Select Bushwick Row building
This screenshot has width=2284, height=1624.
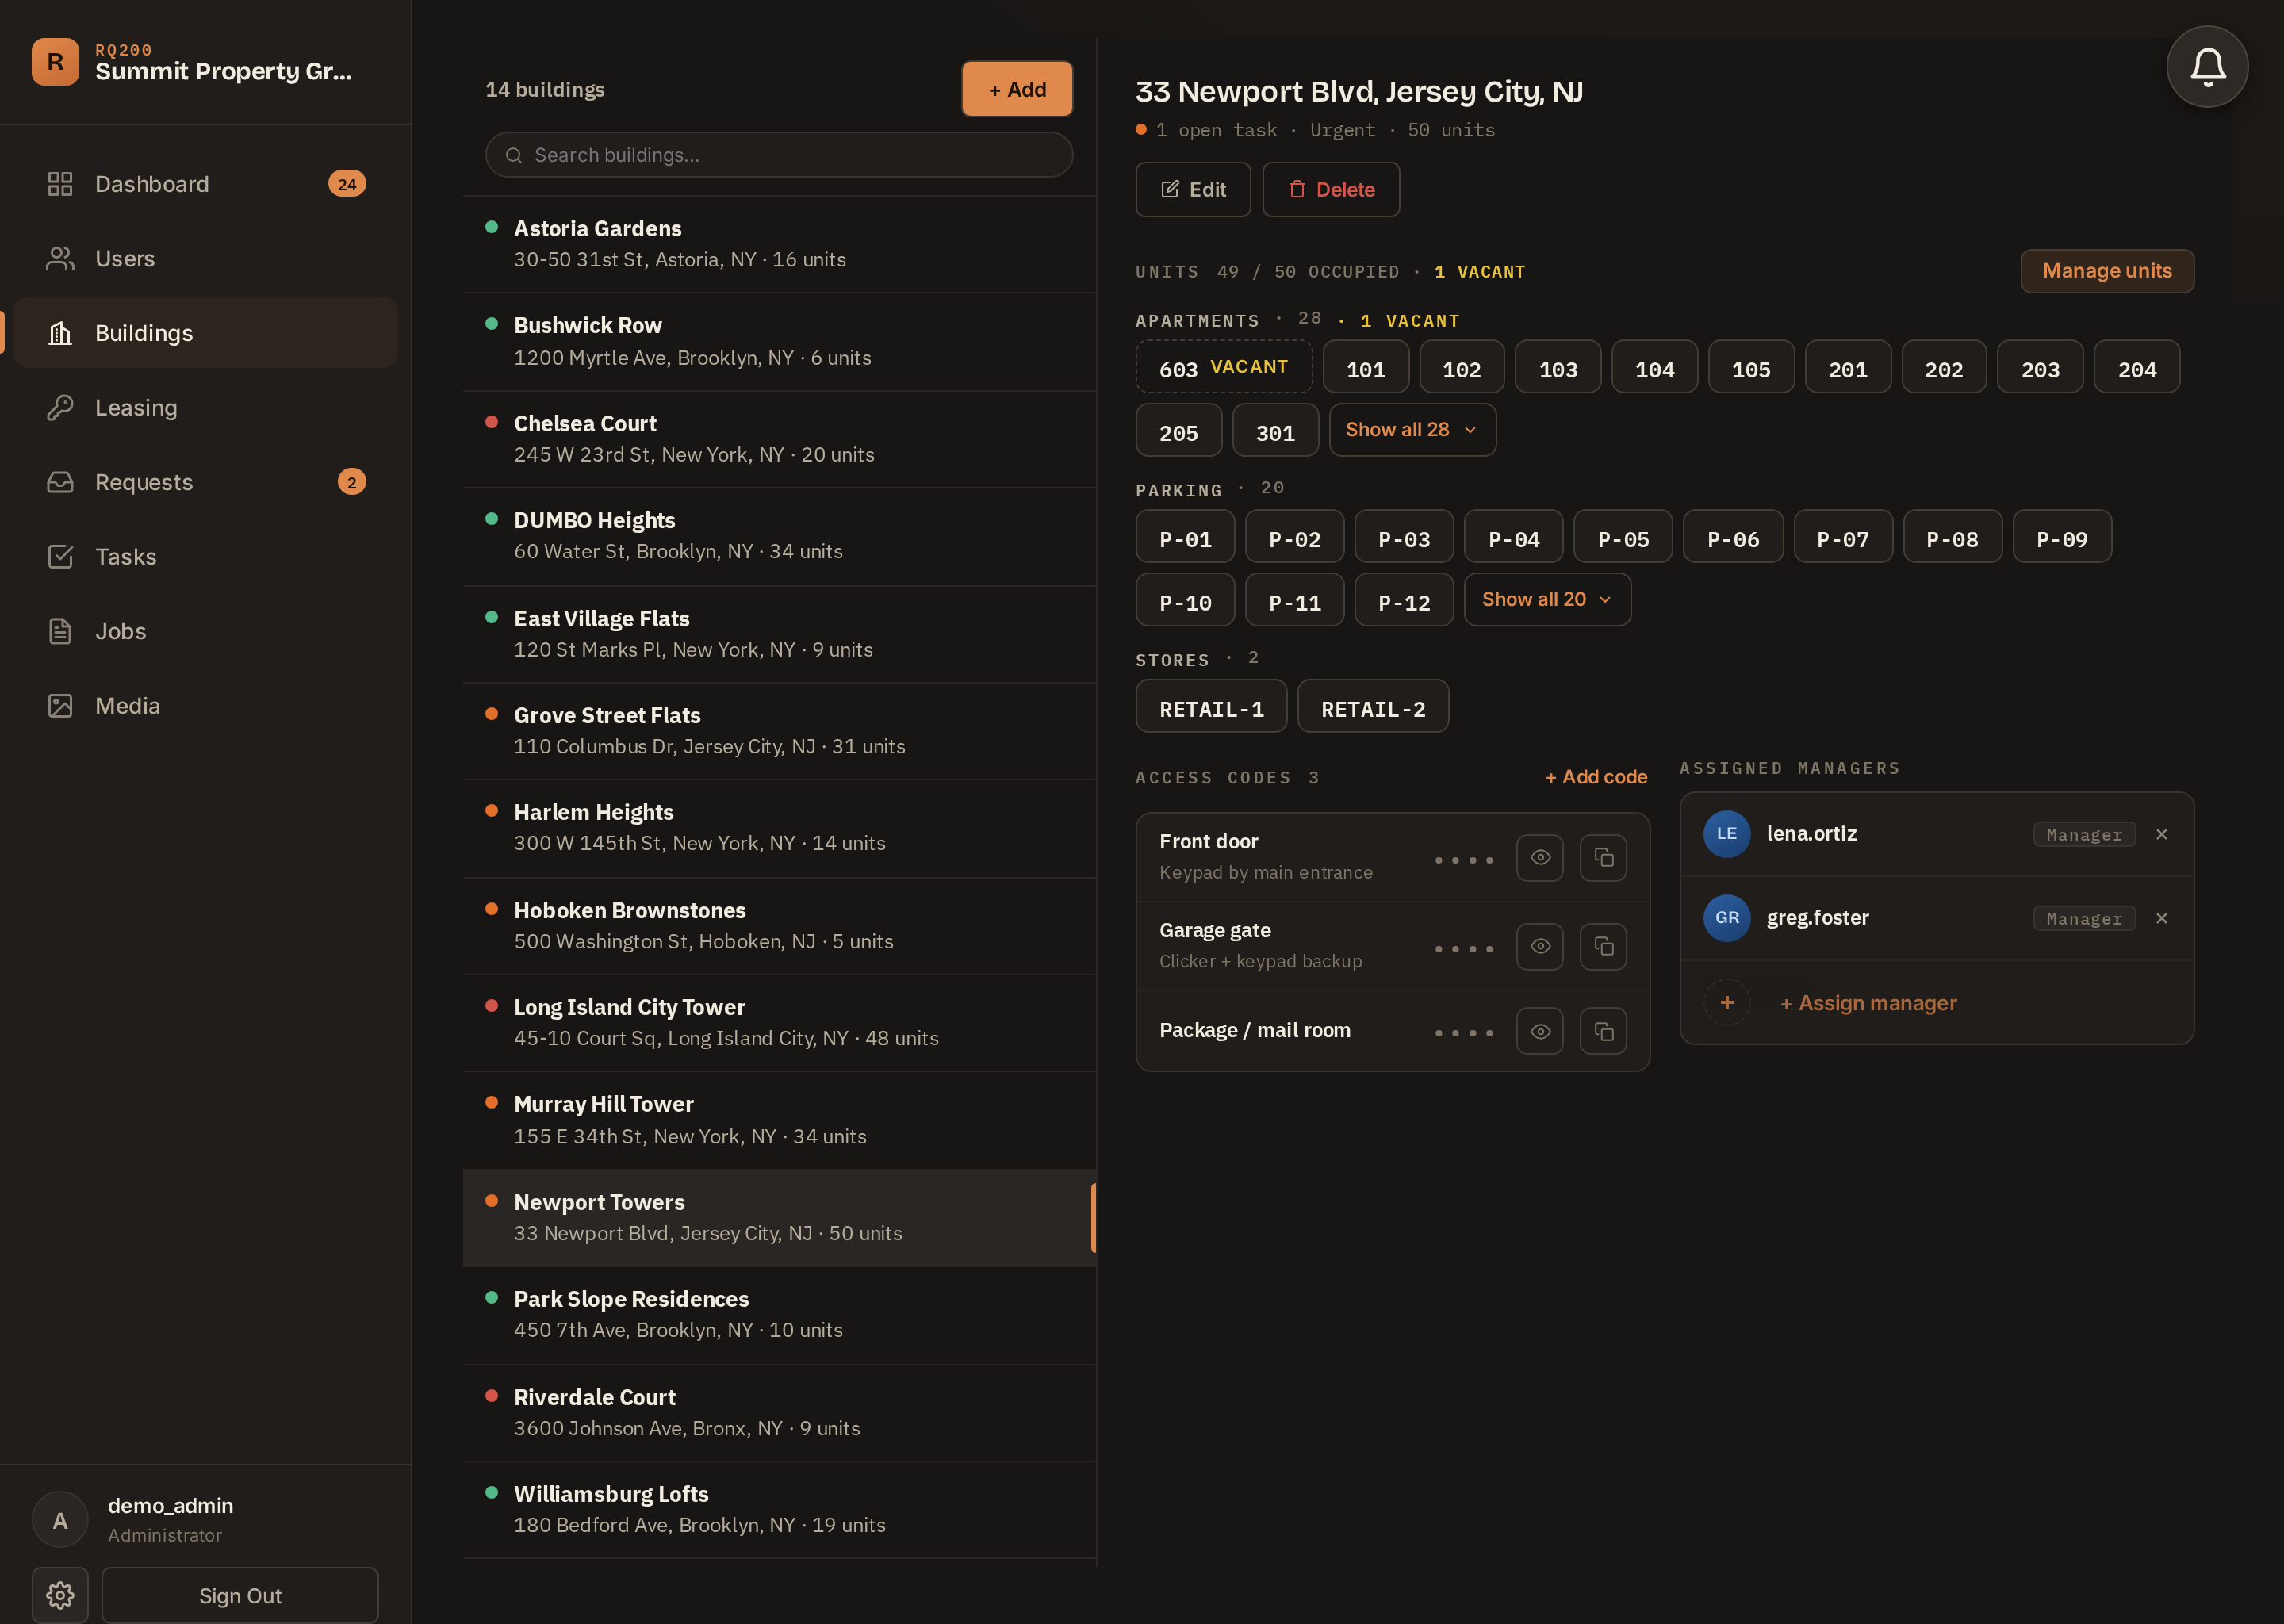coord(780,341)
